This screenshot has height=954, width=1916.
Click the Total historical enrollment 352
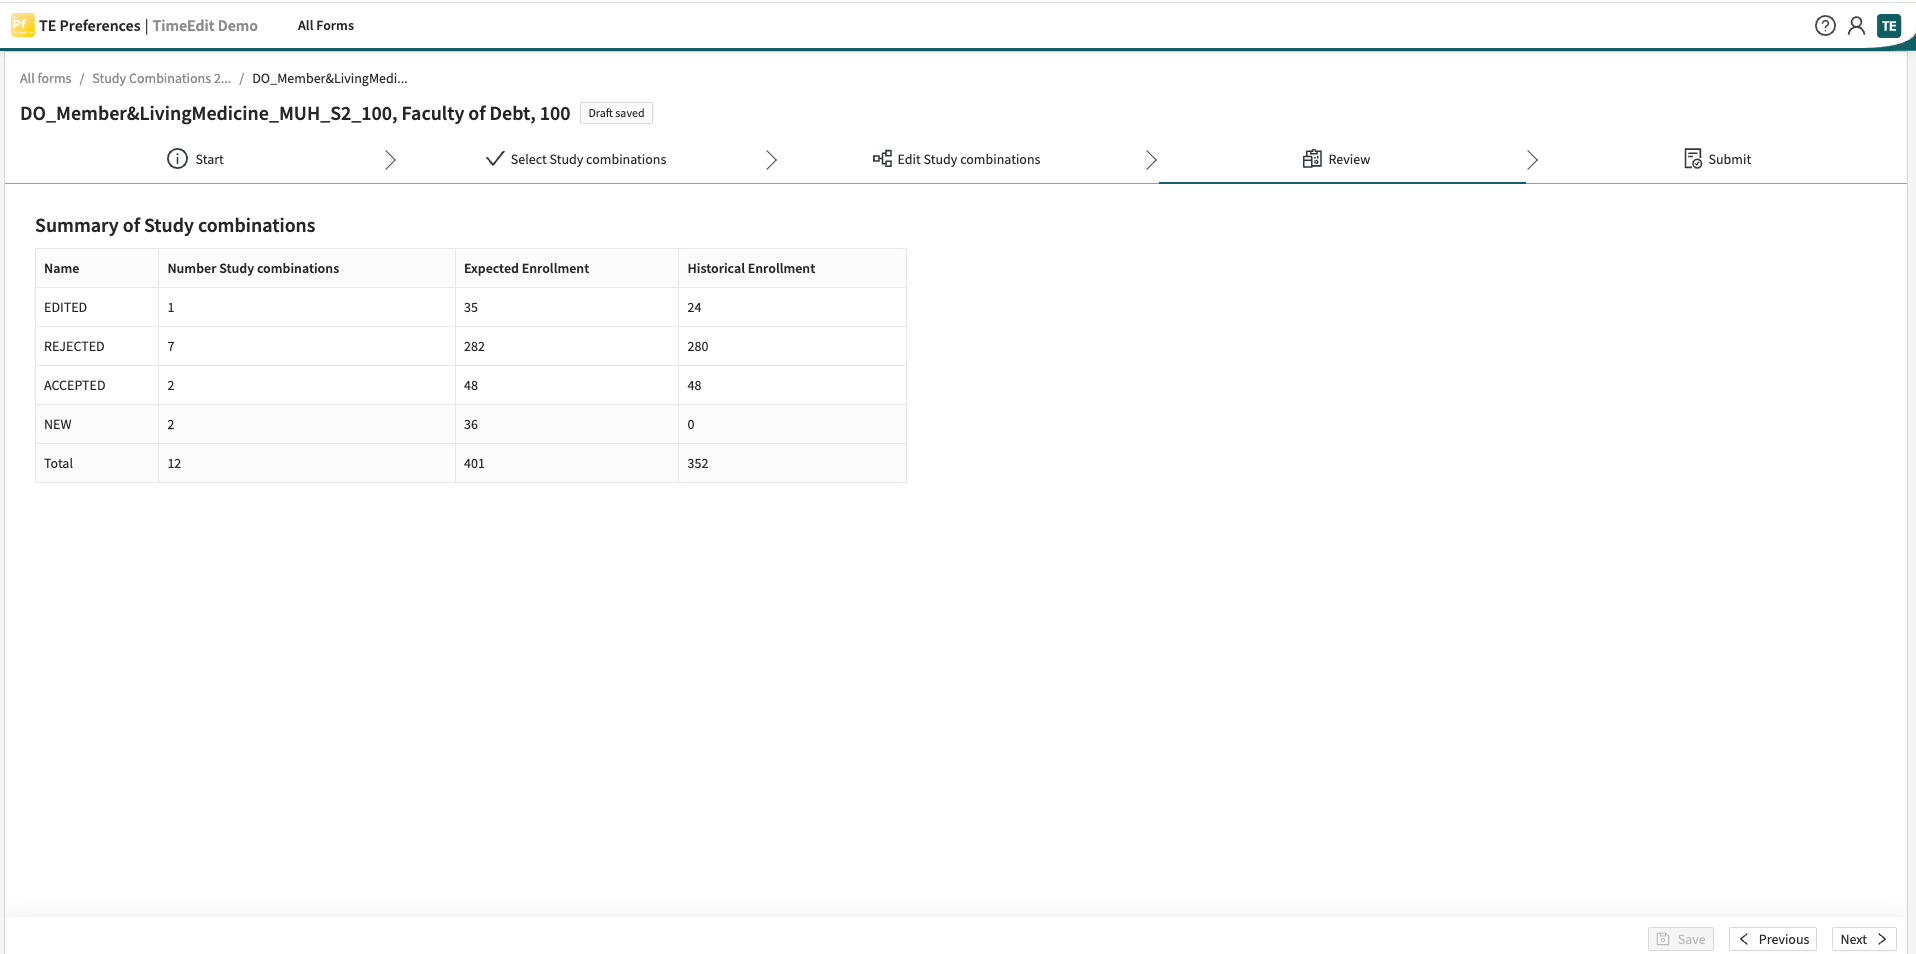tap(698, 463)
